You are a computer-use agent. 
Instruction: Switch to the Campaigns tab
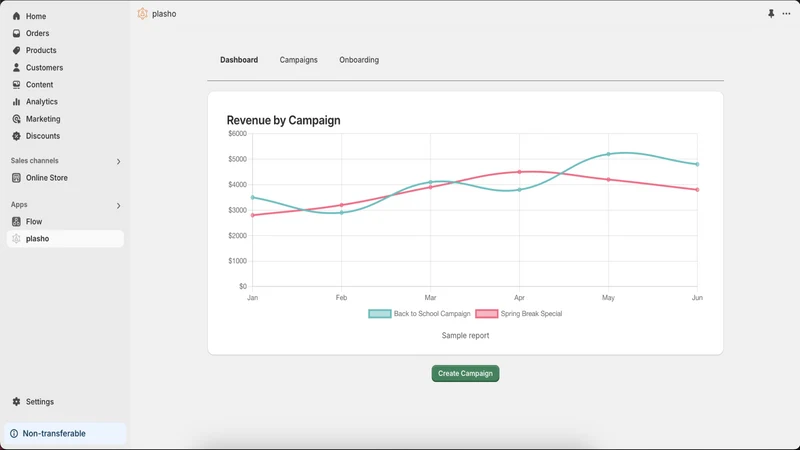click(298, 60)
